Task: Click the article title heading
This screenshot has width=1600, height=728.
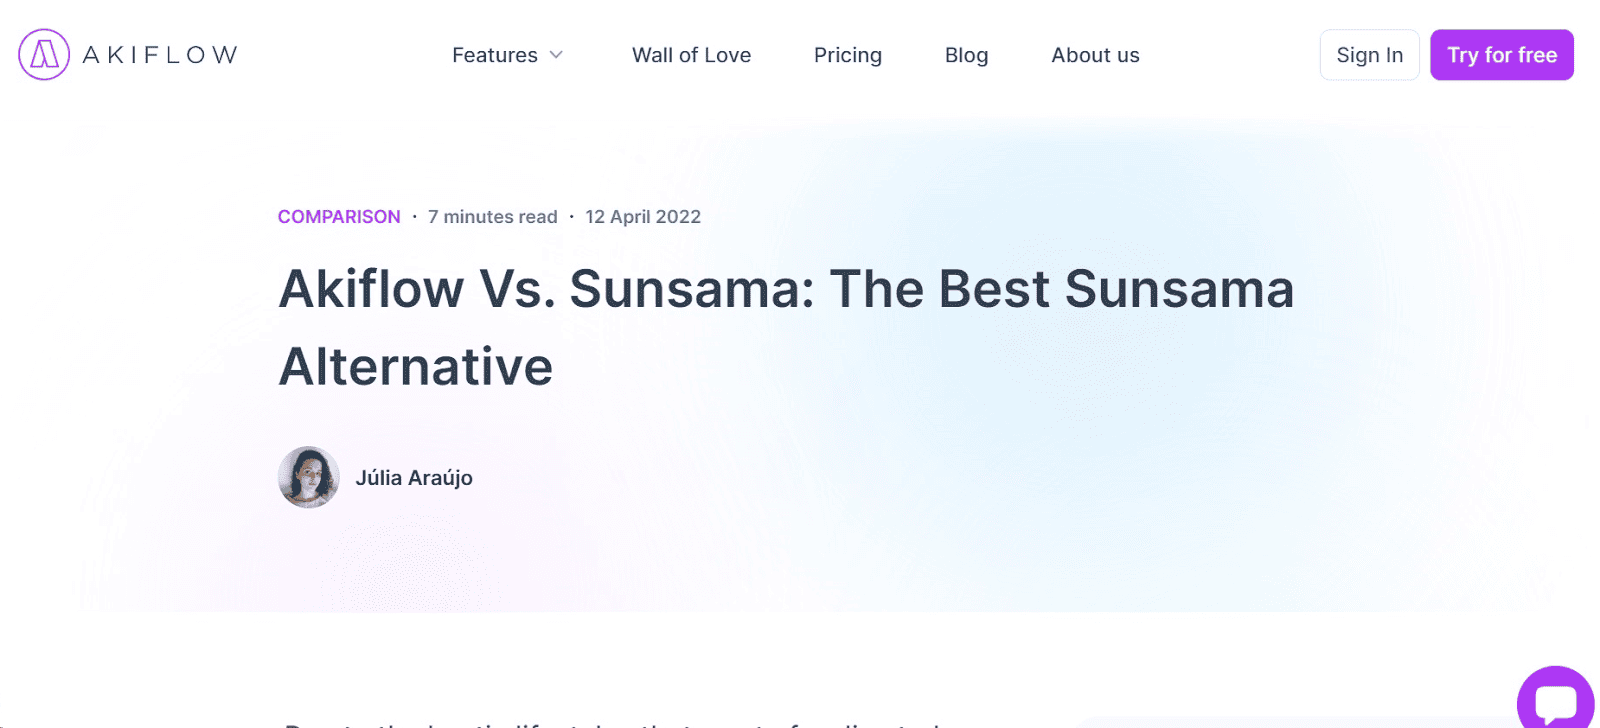Action: tap(786, 328)
